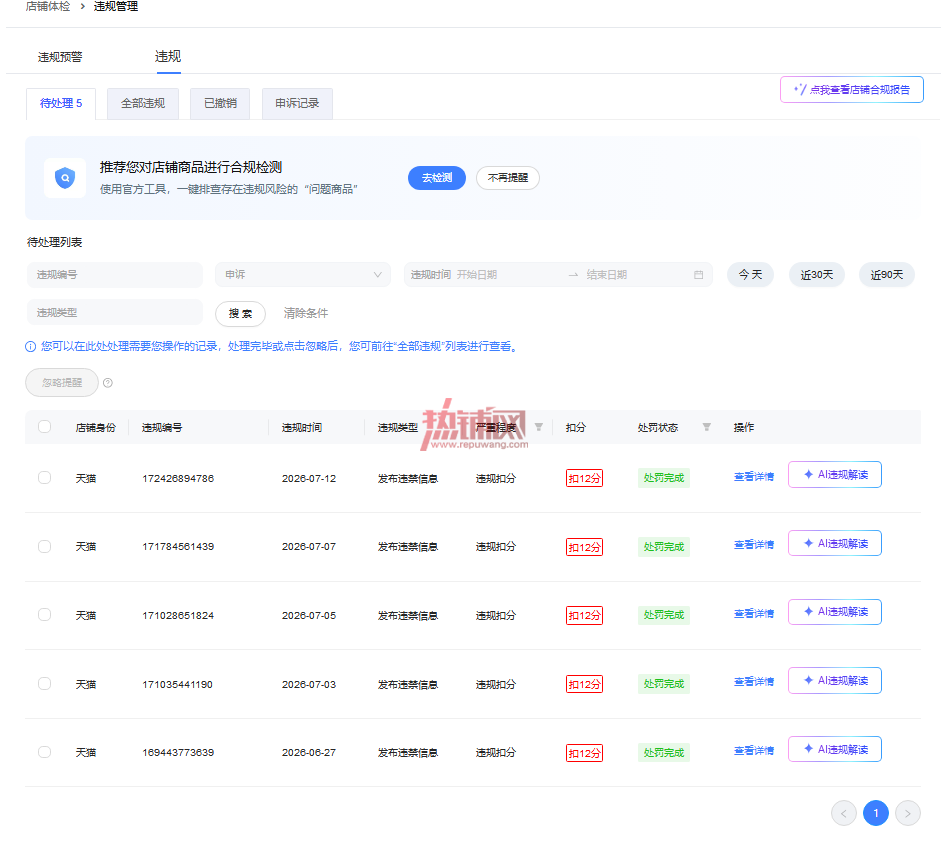Click AI违规解读 for 172426894786
Screen dimensions: 948x850
[835, 475]
